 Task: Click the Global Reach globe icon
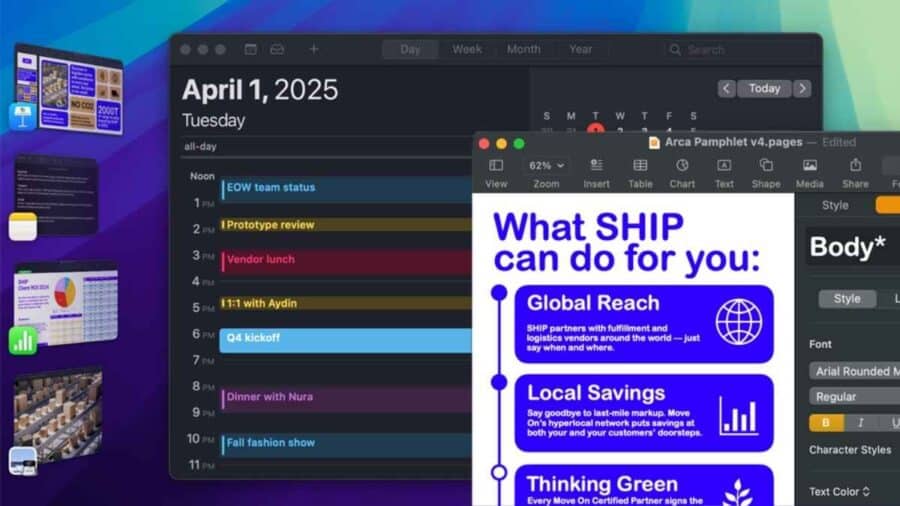click(739, 322)
